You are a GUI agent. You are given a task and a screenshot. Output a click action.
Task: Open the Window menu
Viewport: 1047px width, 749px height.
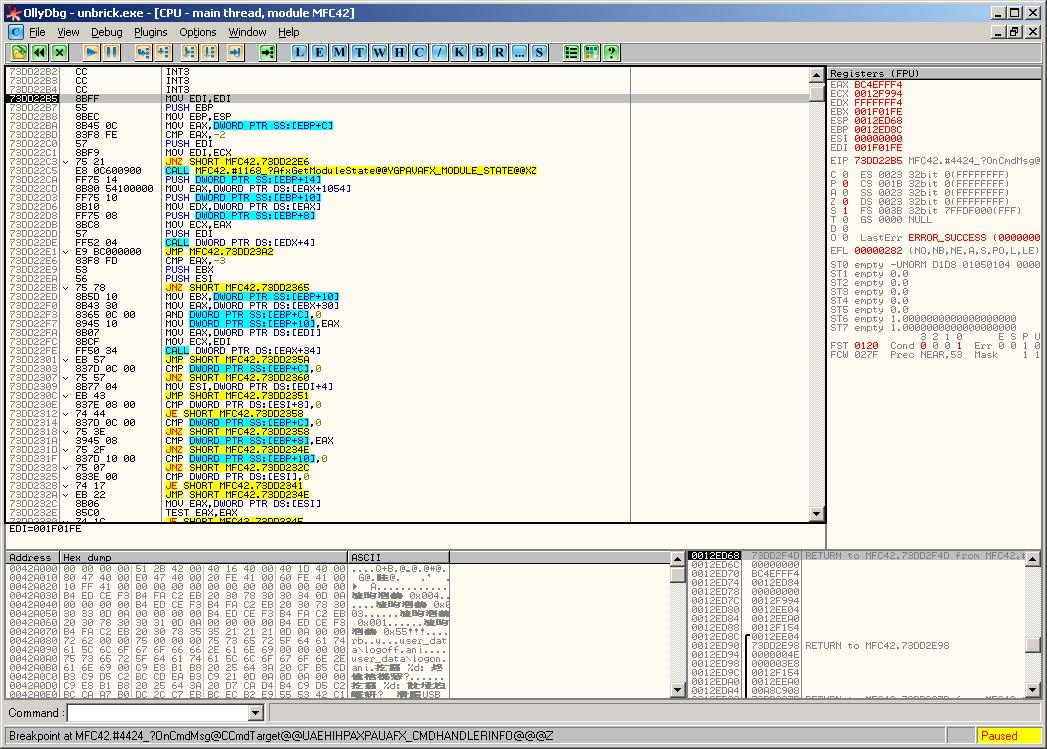pyautogui.click(x=247, y=32)
